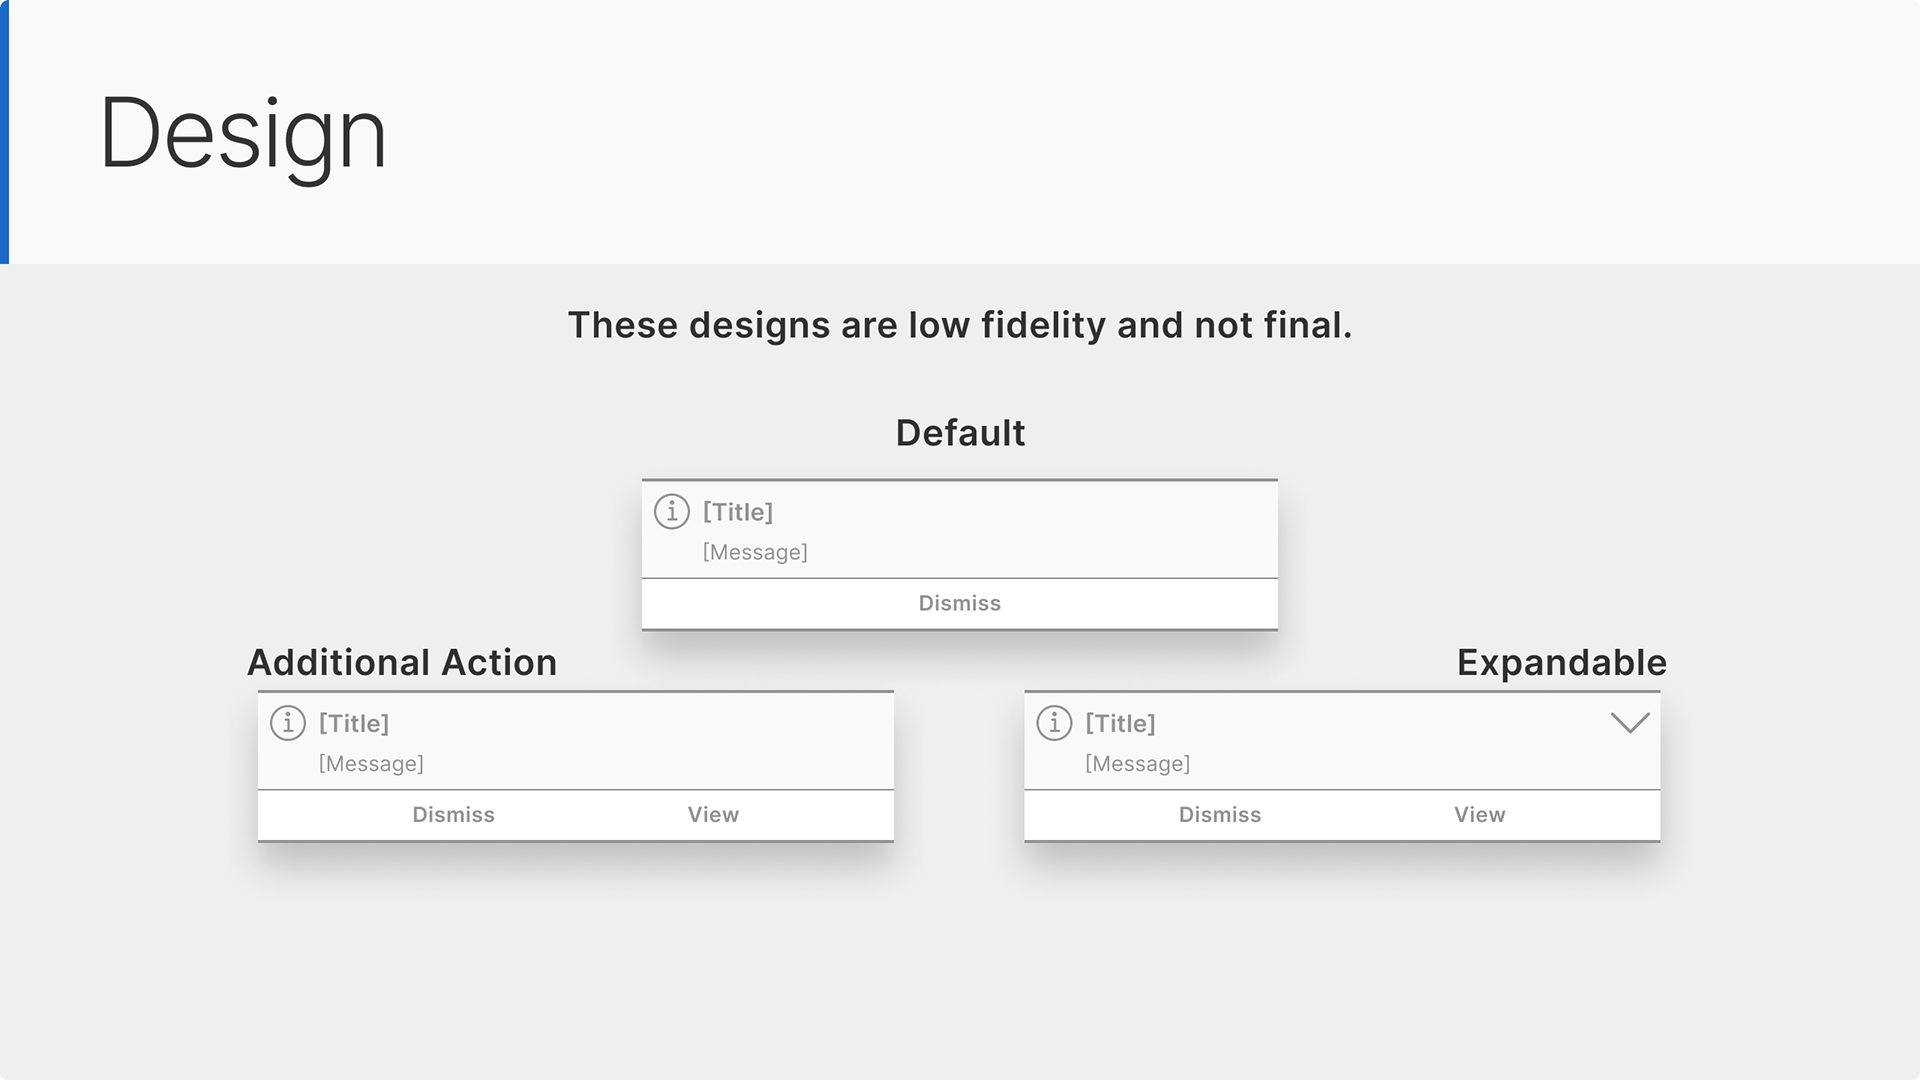Select [Message] in the Expandable card

[x=1138, y=764]
